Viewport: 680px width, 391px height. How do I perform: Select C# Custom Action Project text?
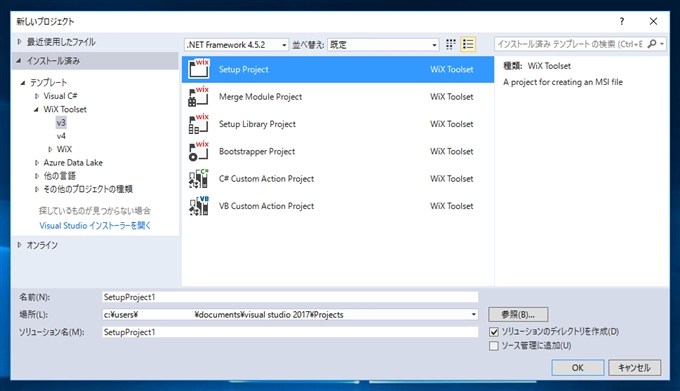pos(266,179)
